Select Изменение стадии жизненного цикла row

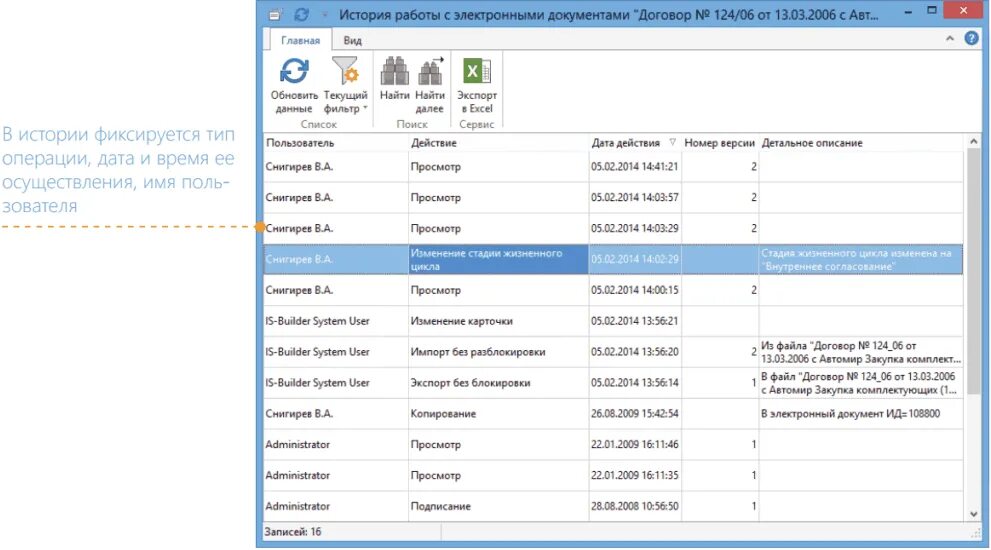613,259
